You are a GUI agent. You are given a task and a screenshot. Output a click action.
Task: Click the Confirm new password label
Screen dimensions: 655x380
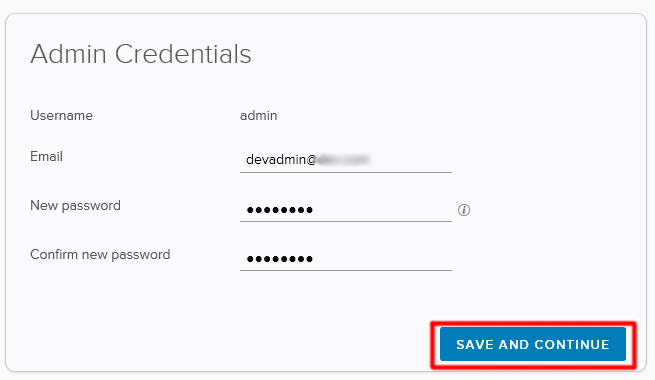point(100,254)
